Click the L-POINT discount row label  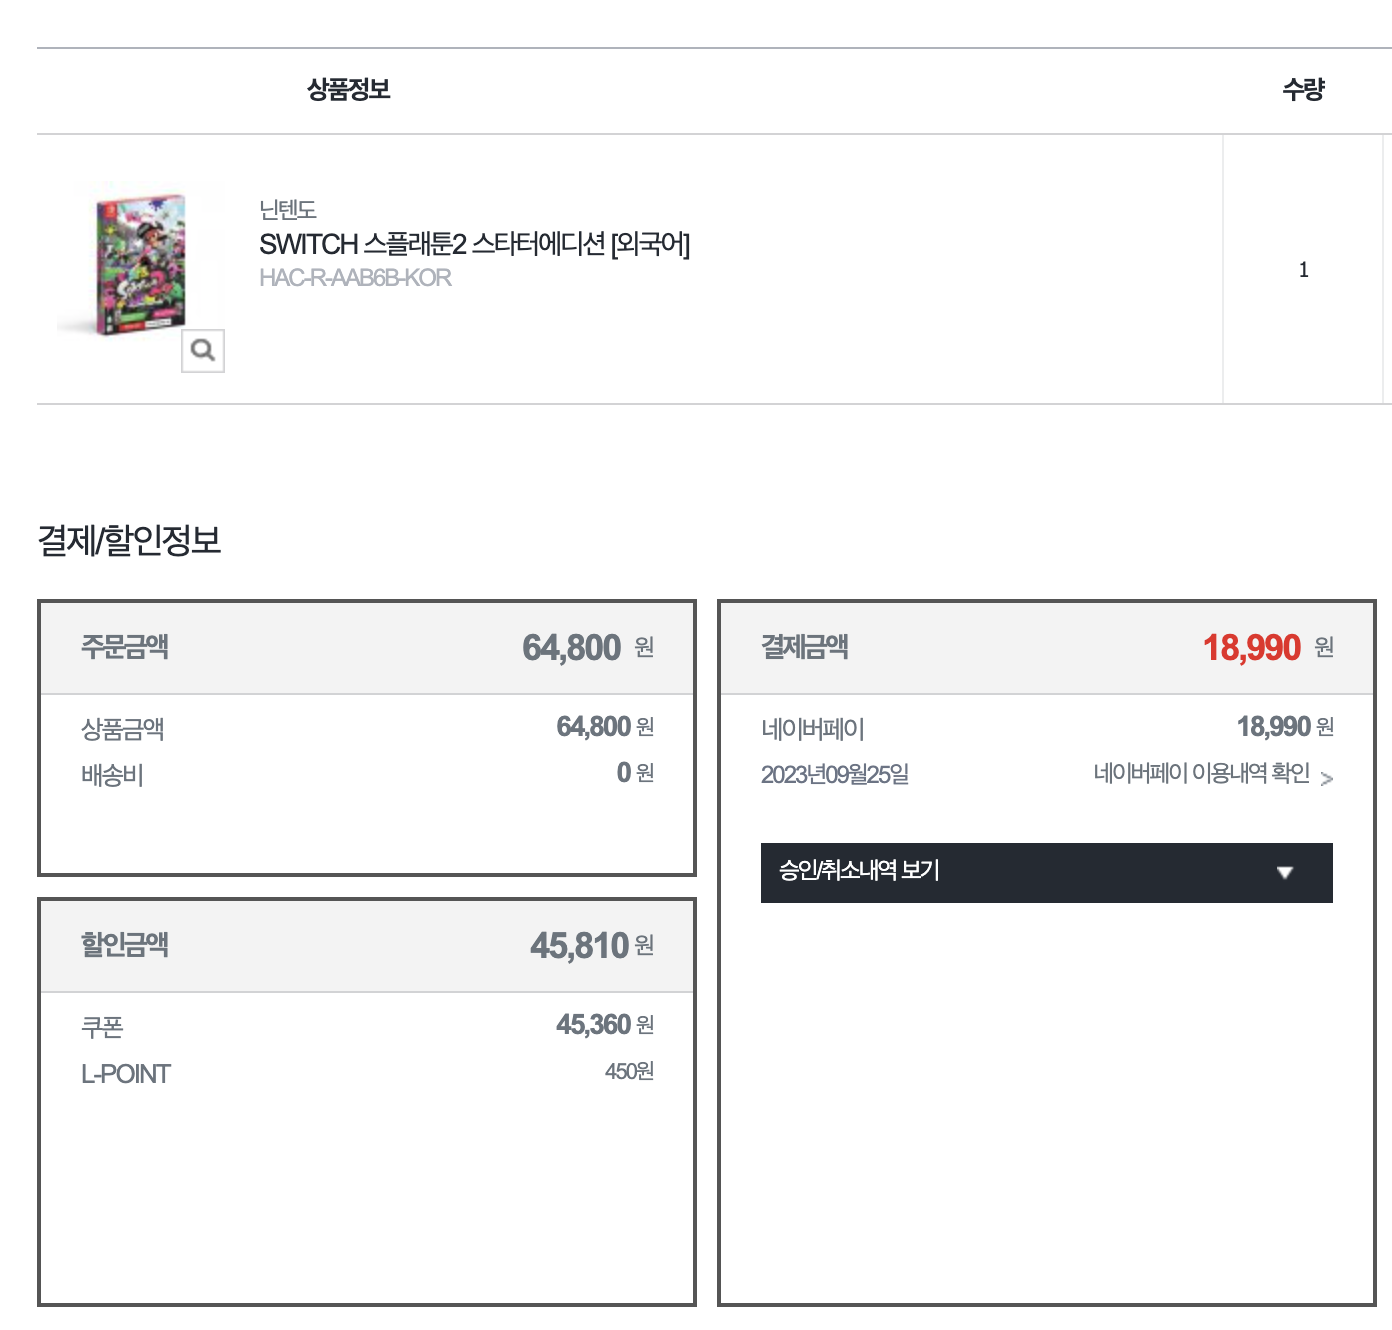point(126,1074)
